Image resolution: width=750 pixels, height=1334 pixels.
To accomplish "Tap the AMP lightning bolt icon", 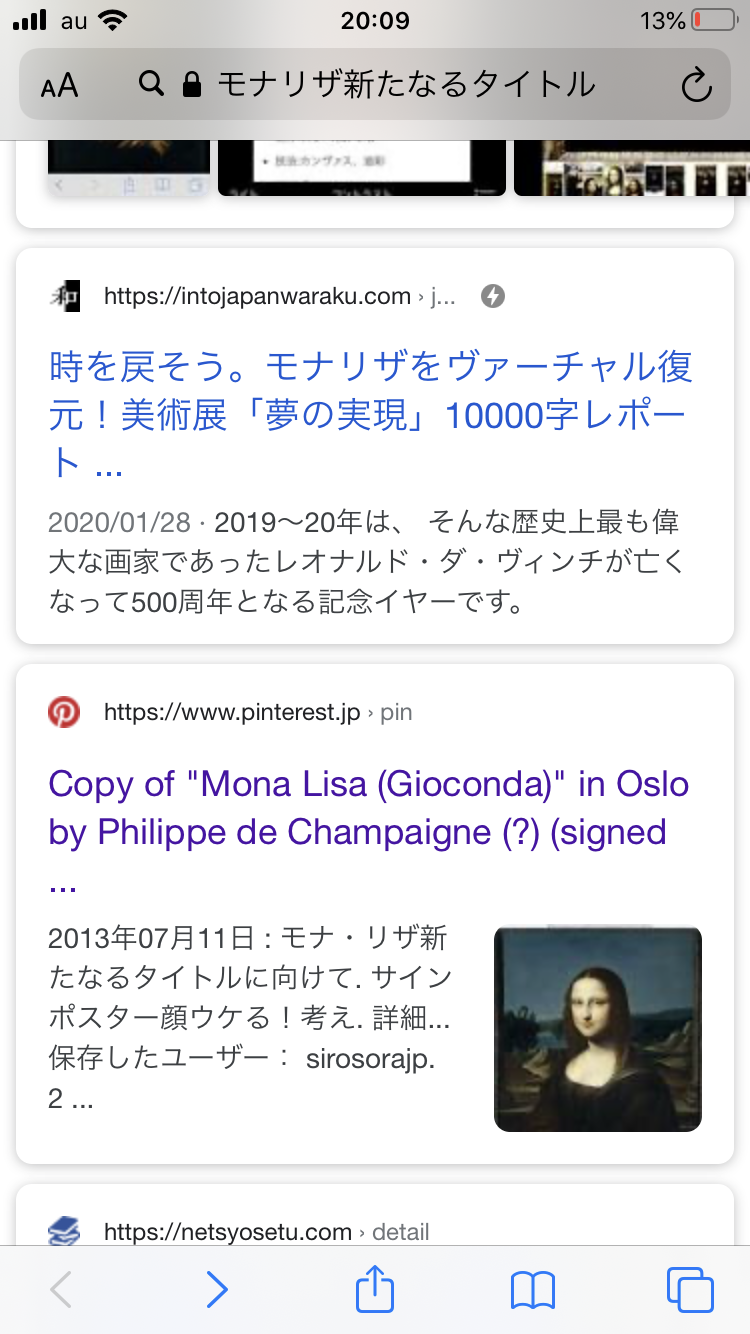I will point(493,296).
